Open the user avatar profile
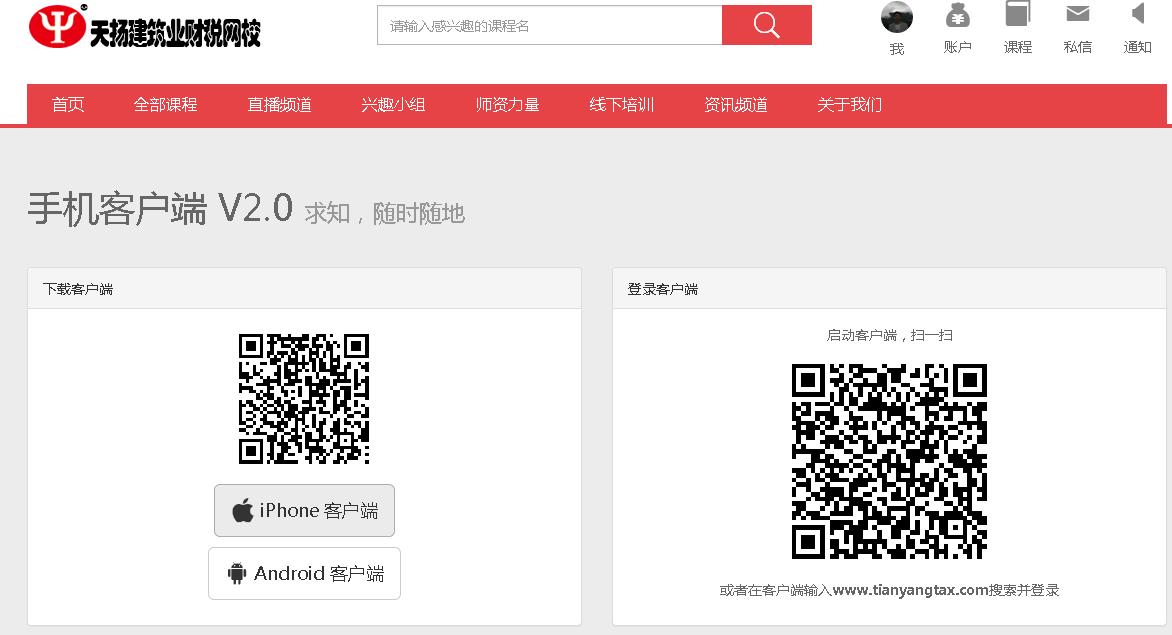This screenshot has width=1172, height=635. 897,17
